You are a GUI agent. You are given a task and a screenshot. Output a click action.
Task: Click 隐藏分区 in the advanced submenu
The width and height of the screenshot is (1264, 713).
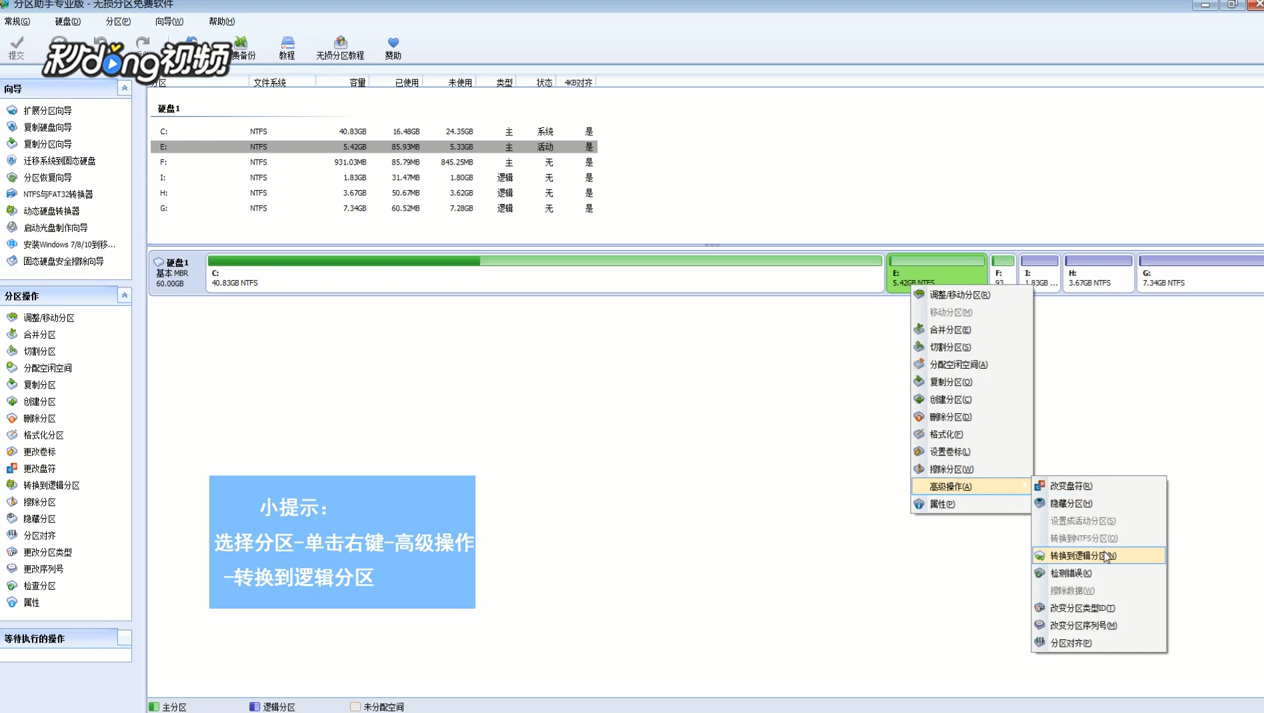(x=1099, y=504)
